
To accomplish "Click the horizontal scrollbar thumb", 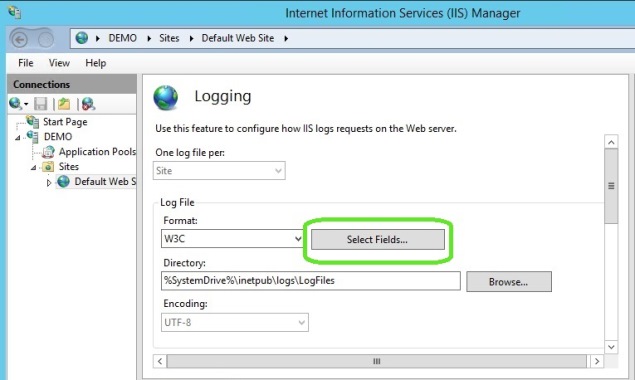I will click(x=377, y=361).
